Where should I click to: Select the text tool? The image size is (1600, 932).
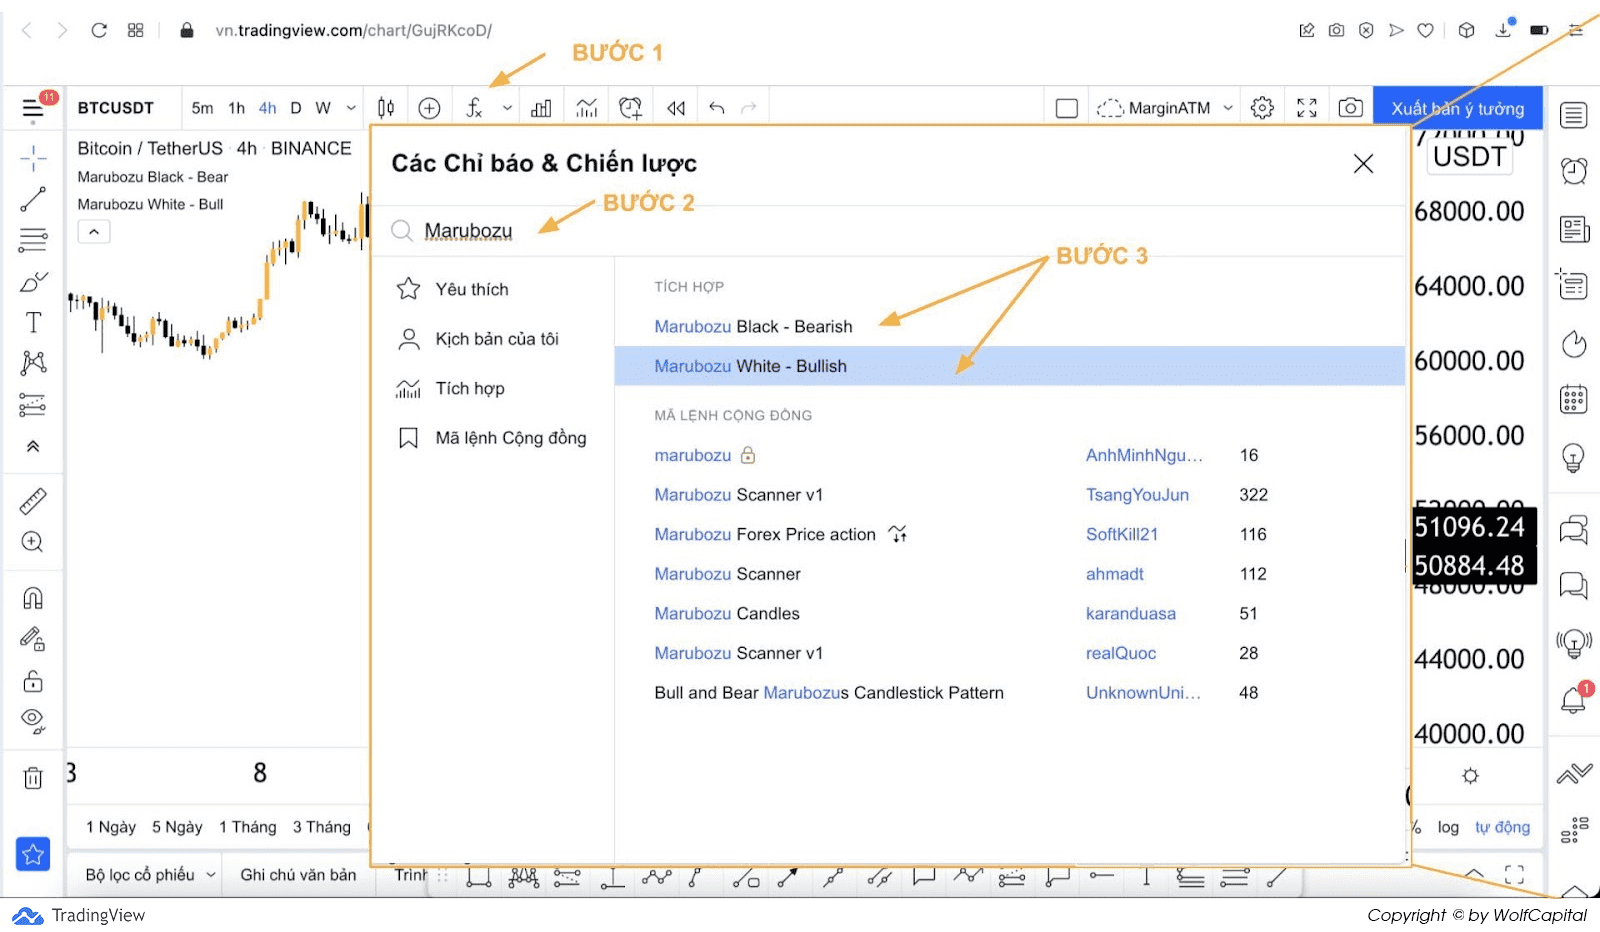33,322
